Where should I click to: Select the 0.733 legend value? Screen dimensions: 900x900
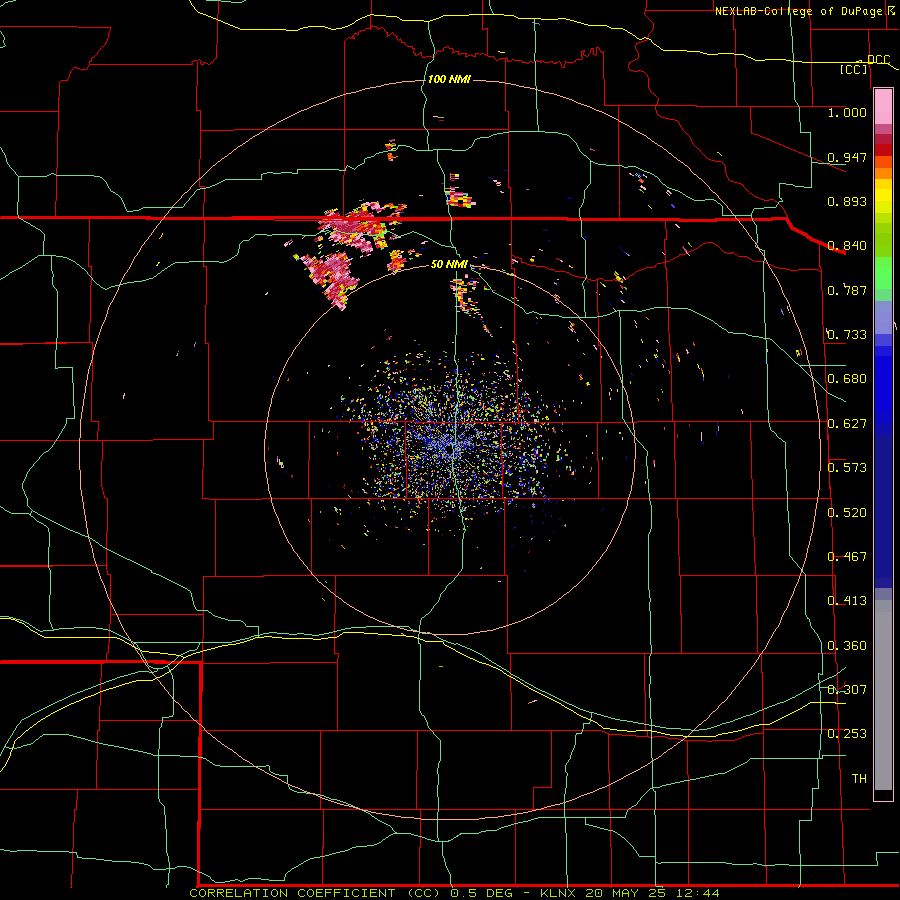847,335
